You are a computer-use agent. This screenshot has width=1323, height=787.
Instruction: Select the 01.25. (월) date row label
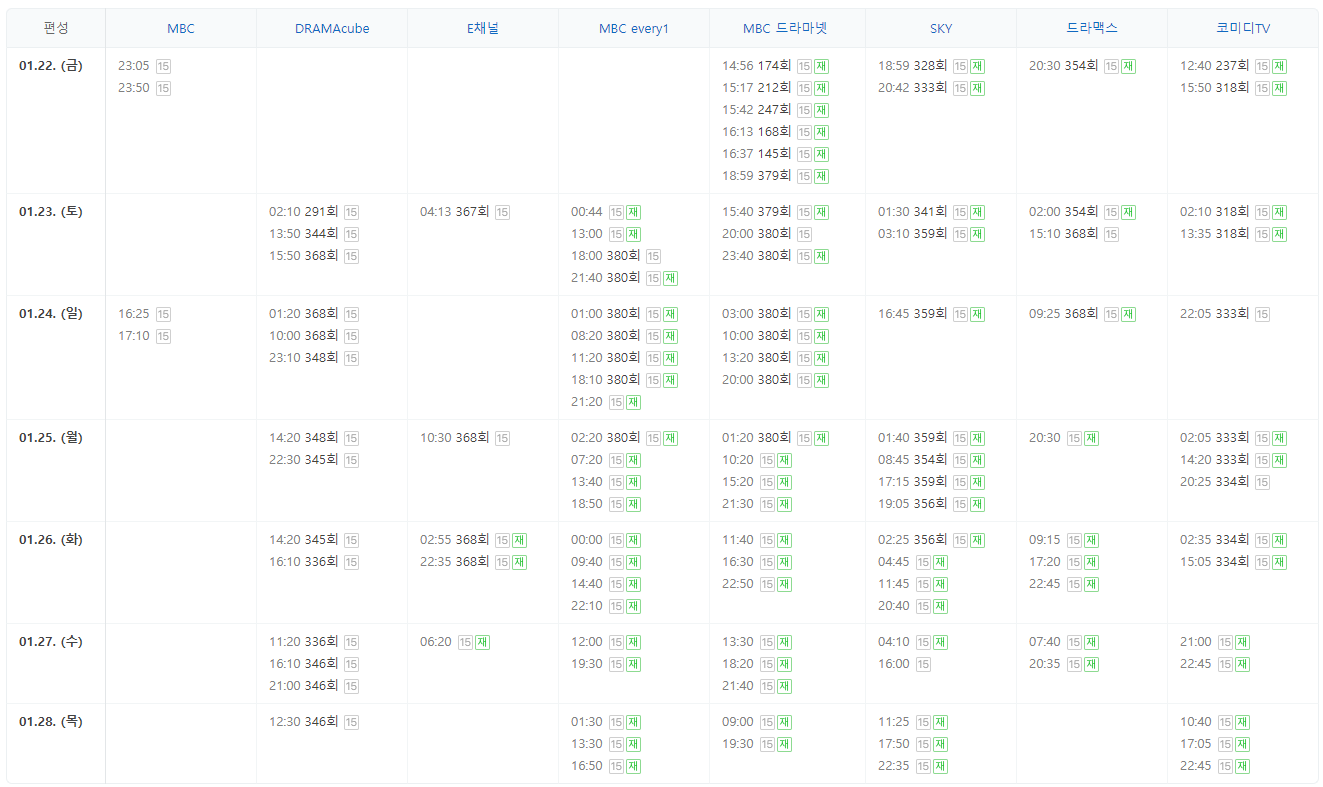51,438
